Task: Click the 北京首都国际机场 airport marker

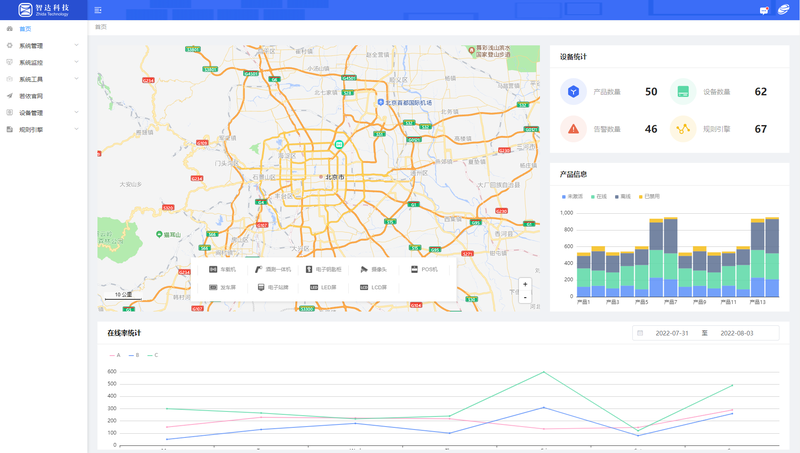Action: [x=380, y=103]
